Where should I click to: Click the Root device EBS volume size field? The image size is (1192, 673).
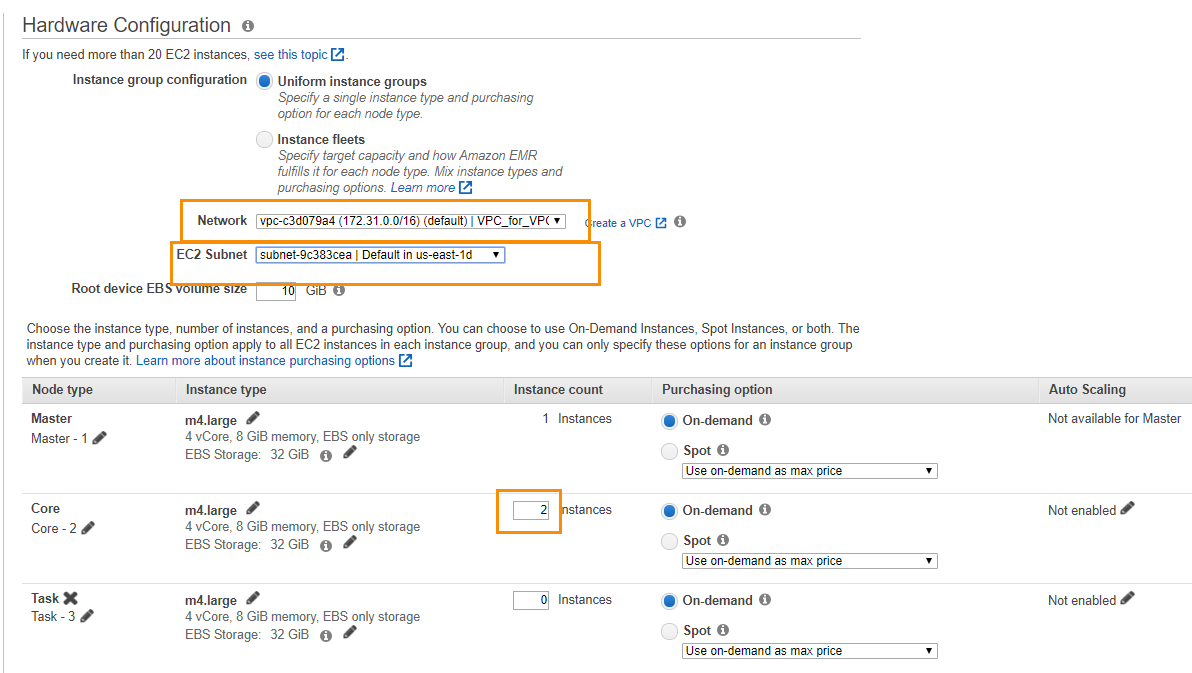[276, 290]
